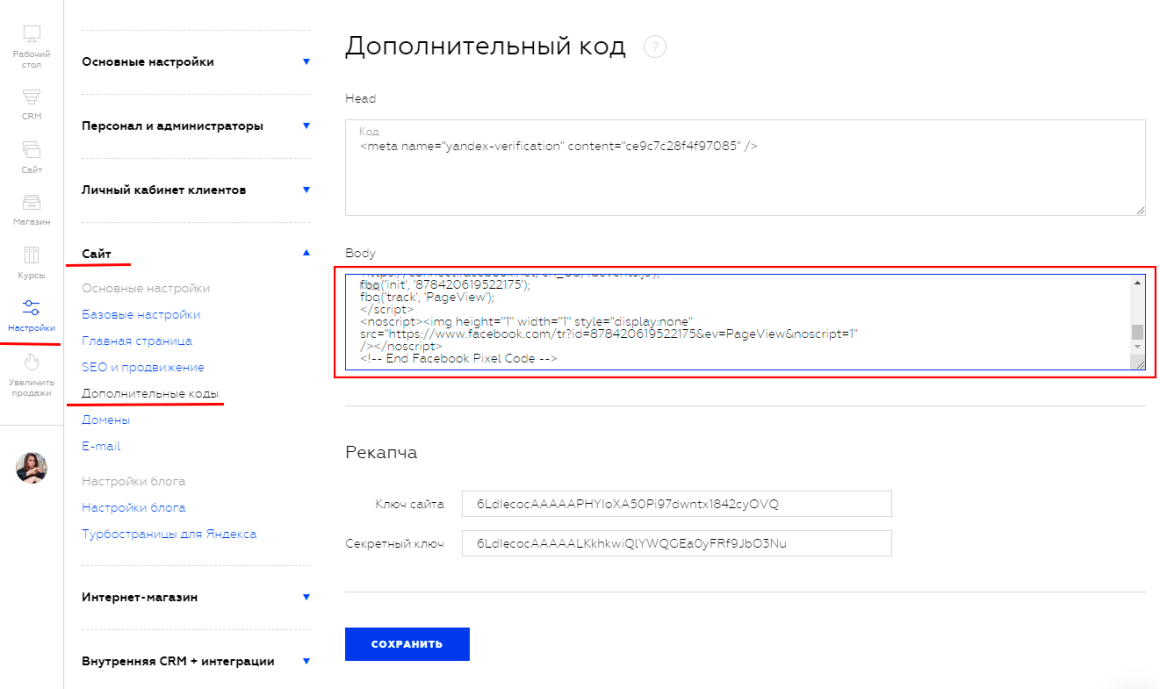This screenshot has width=1160, height=689.
Task: Expand Внутренняя CRM + интеграции arrow
Action: tap(306, 662)
